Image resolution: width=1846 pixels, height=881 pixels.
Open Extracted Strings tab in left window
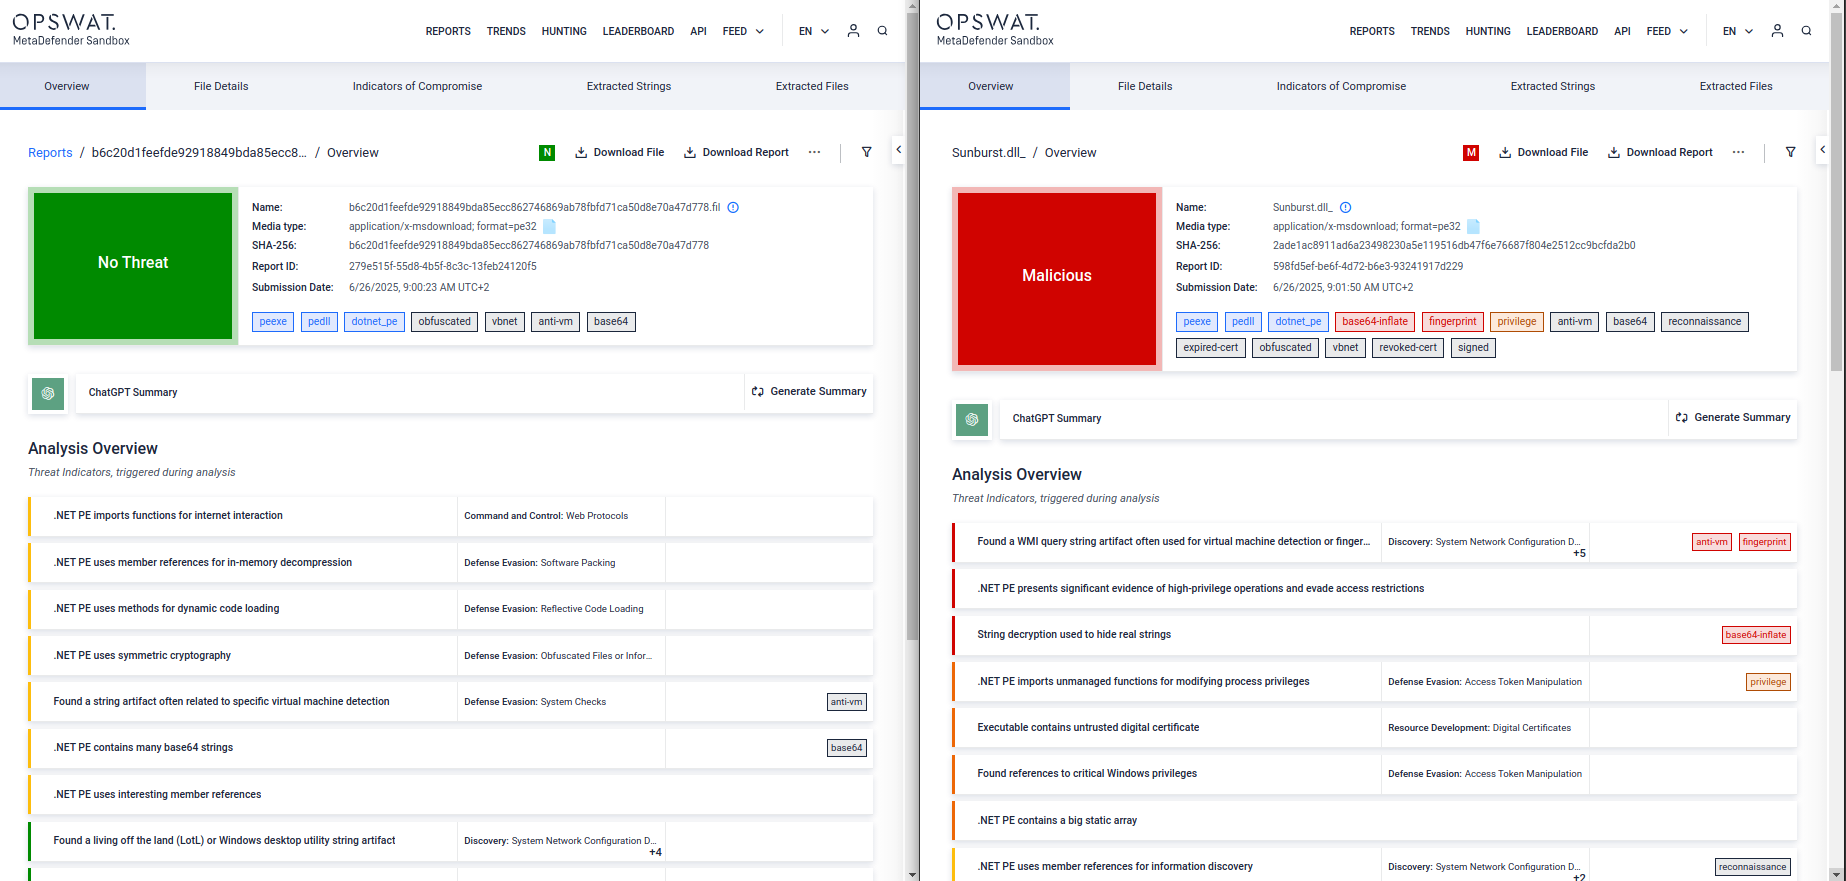[629, 86]
